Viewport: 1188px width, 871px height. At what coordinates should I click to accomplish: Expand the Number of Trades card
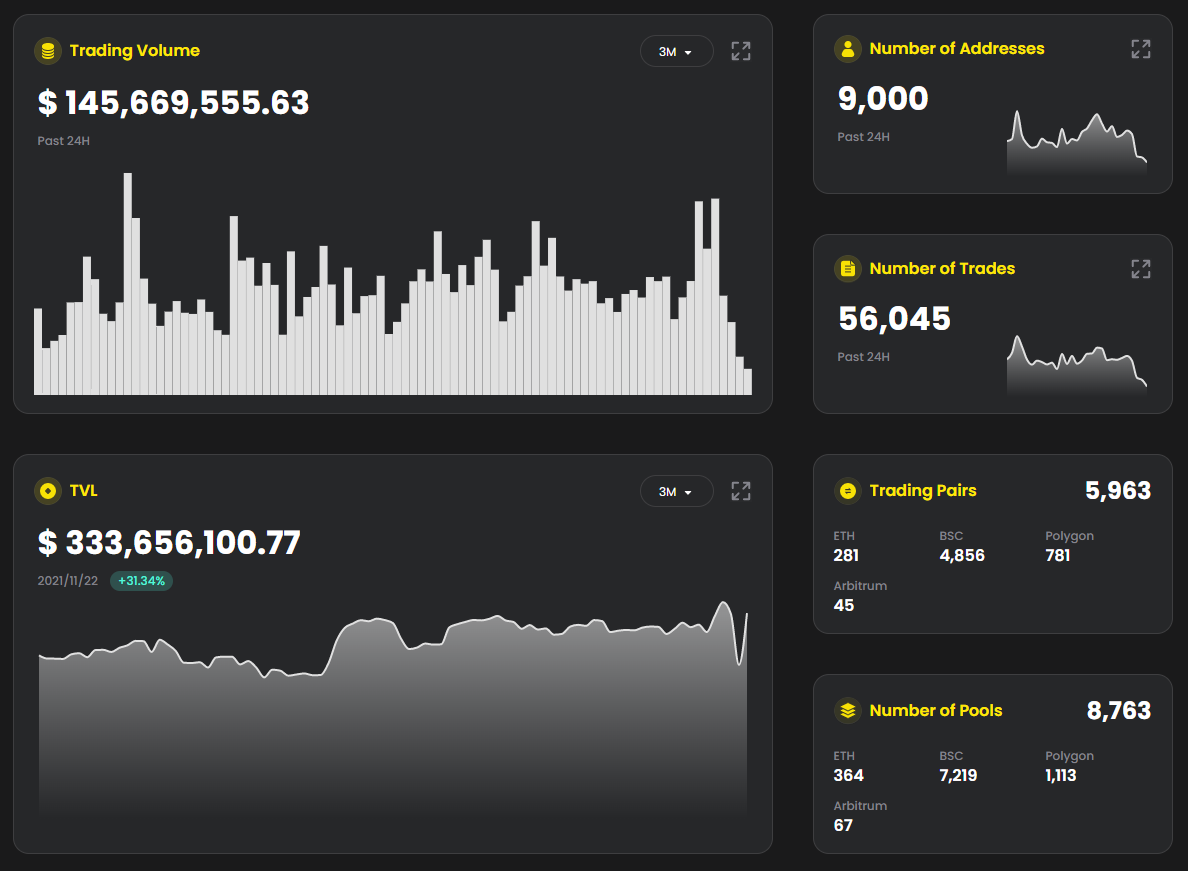coord(1140,269)
